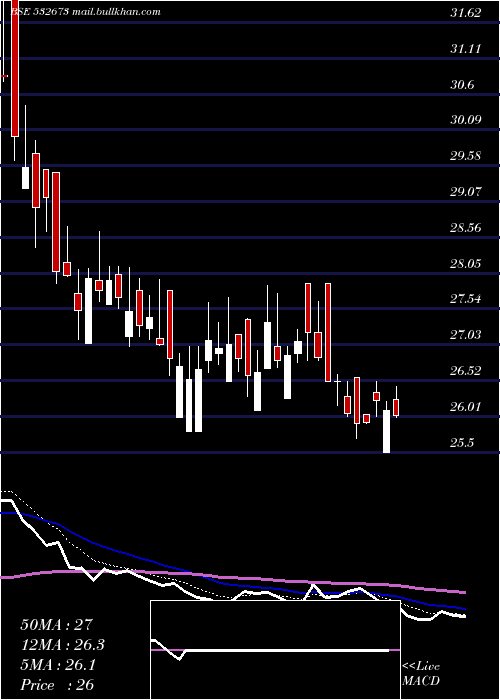500x700 pixels.
Task: Click the 31.62 price axis label
Action: (466, 13)
